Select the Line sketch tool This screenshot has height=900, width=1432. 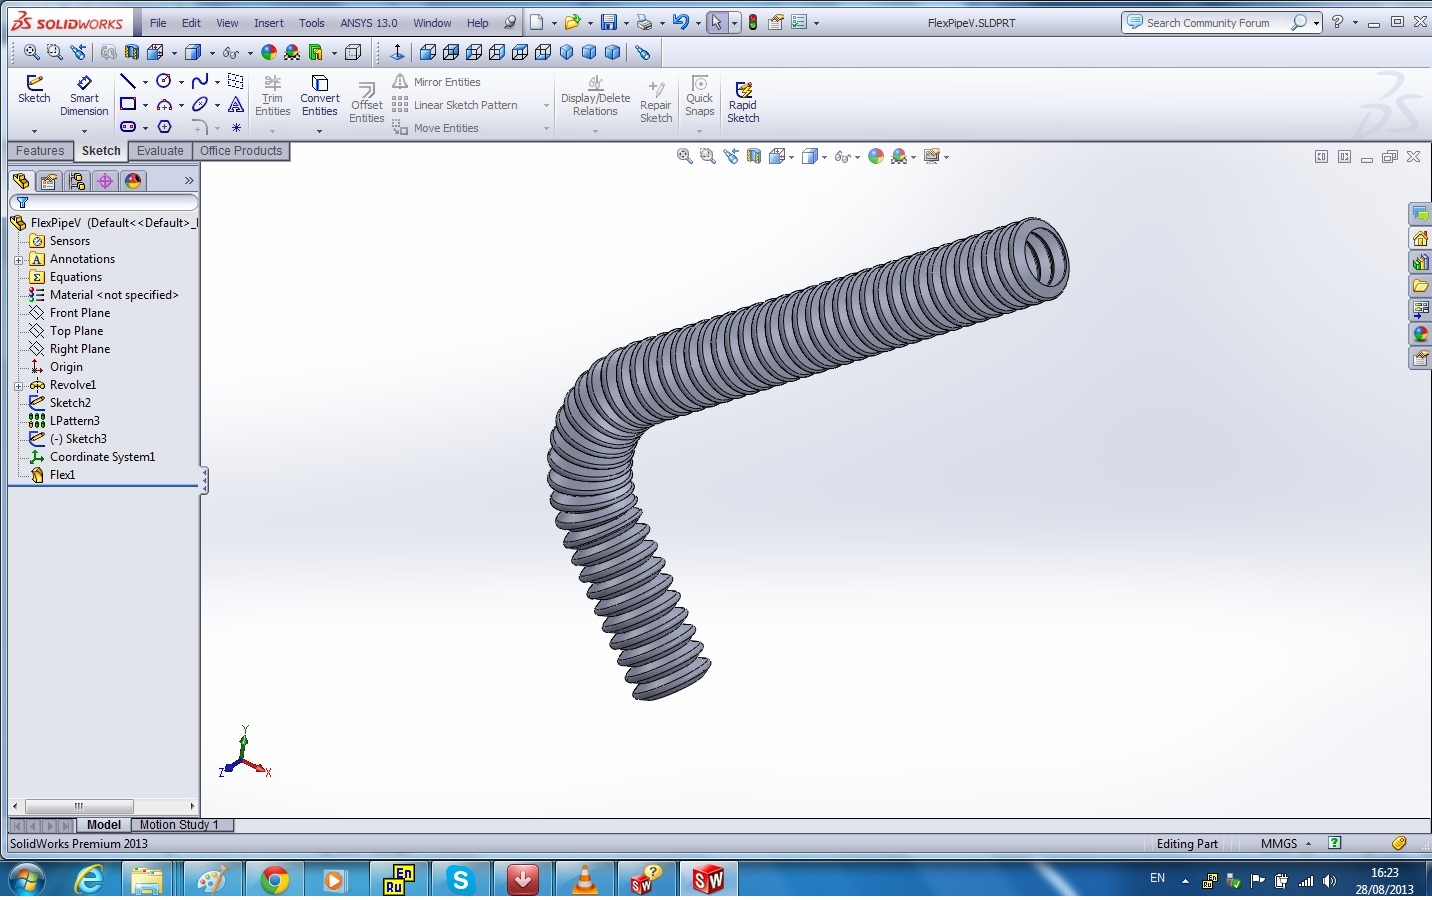coord(128,82)
